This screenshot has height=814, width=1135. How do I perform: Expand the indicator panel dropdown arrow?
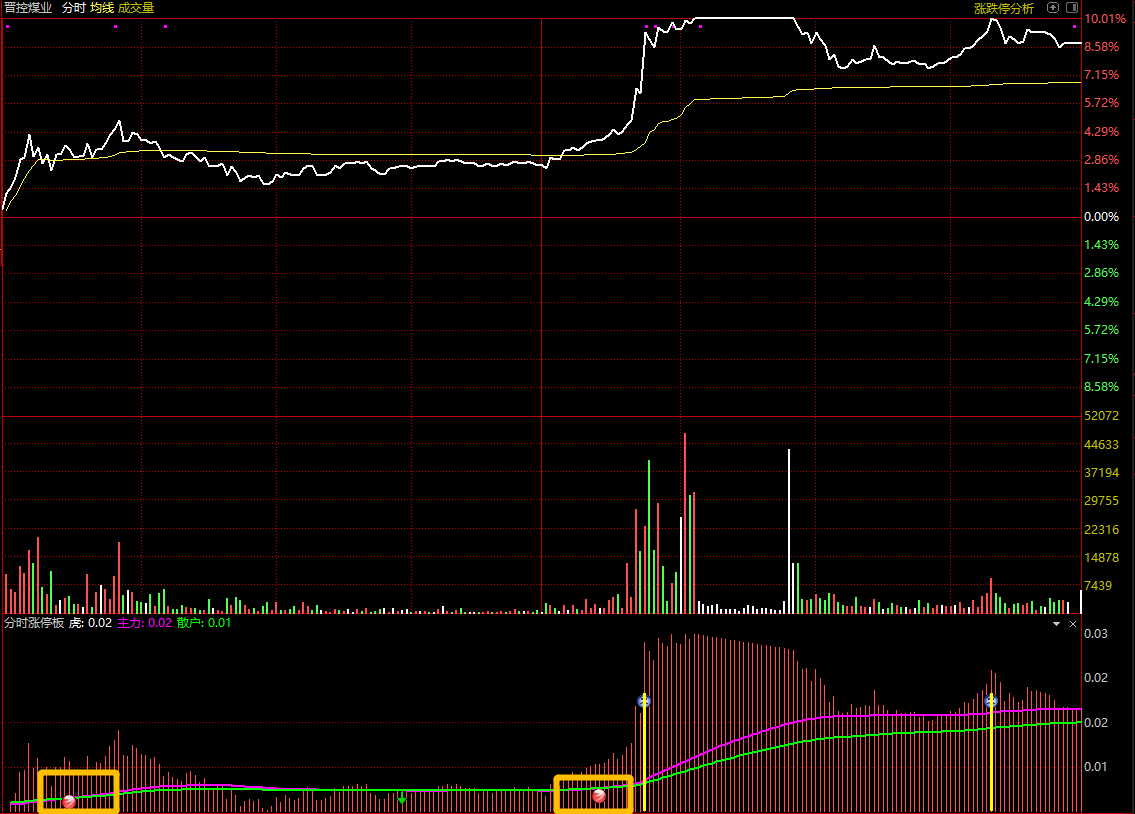(1056, 624)
